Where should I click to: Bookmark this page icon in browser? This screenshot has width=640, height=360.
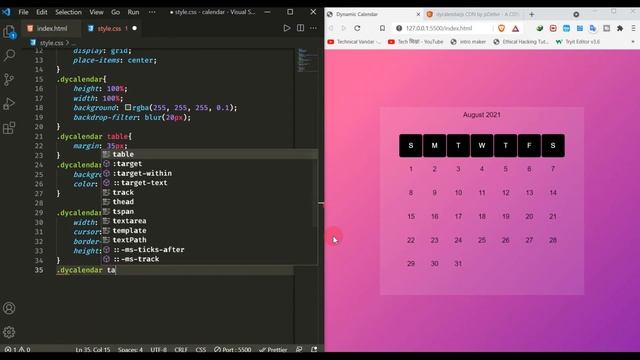[x=382, y=28]
